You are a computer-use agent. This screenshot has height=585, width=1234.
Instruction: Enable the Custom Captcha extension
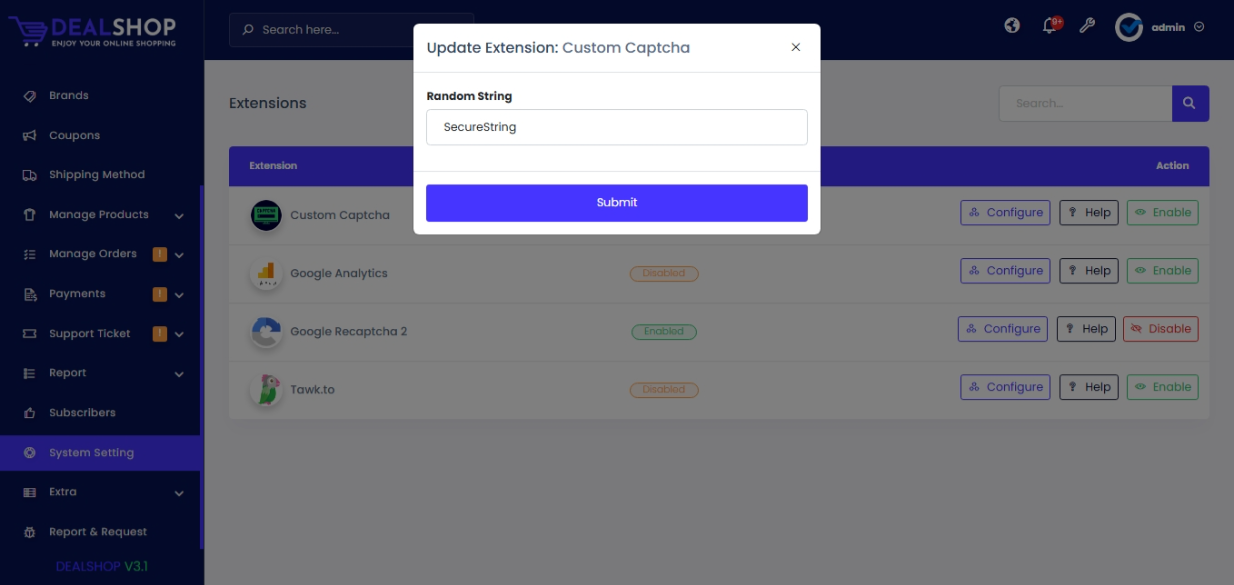coord(1162,213)
